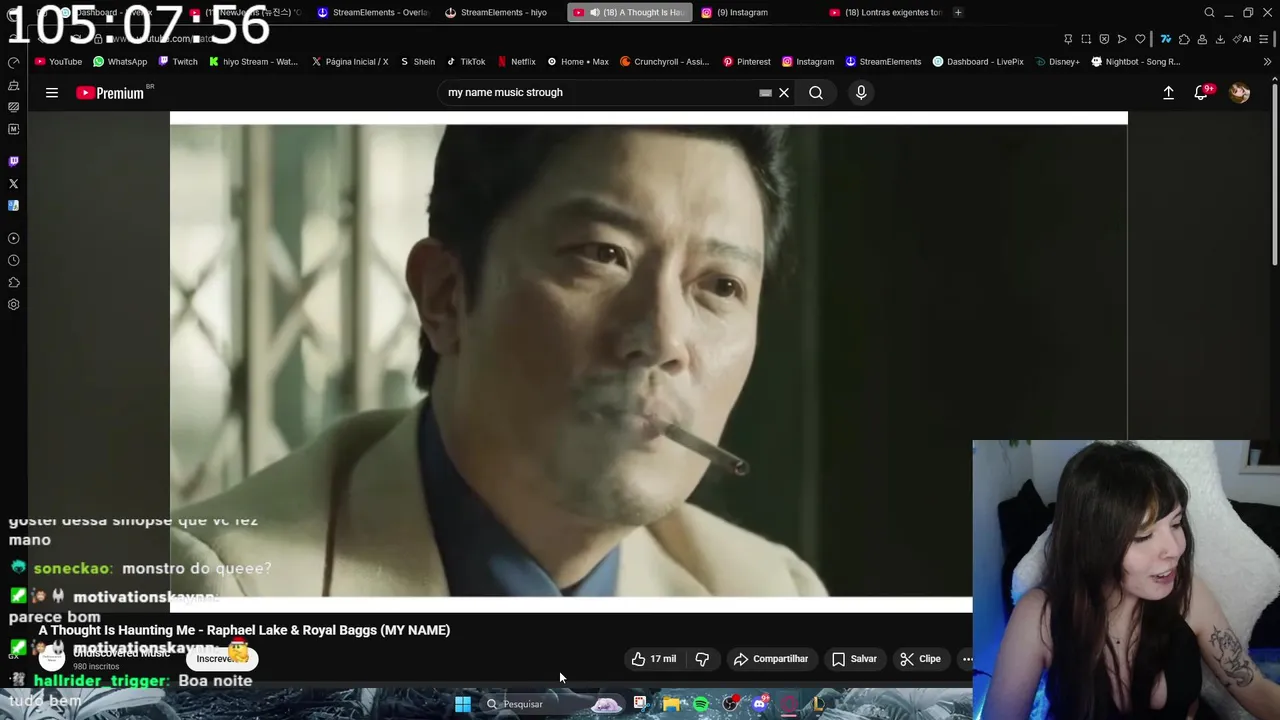Open X in the Opera sidebar
The image size is (1280, 720).
pyautogui.click(x=13, y=184)
